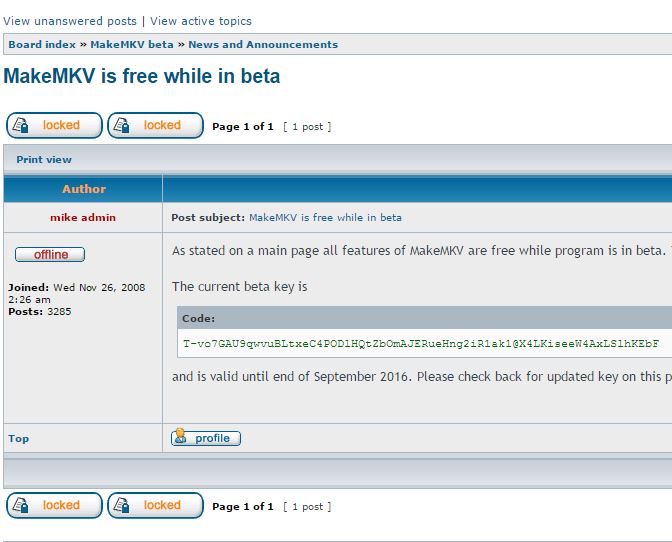This screenshot has height=542, width=672.
Task: Open News and Announcements forum breadcrumb
Action: coord(263,45)
